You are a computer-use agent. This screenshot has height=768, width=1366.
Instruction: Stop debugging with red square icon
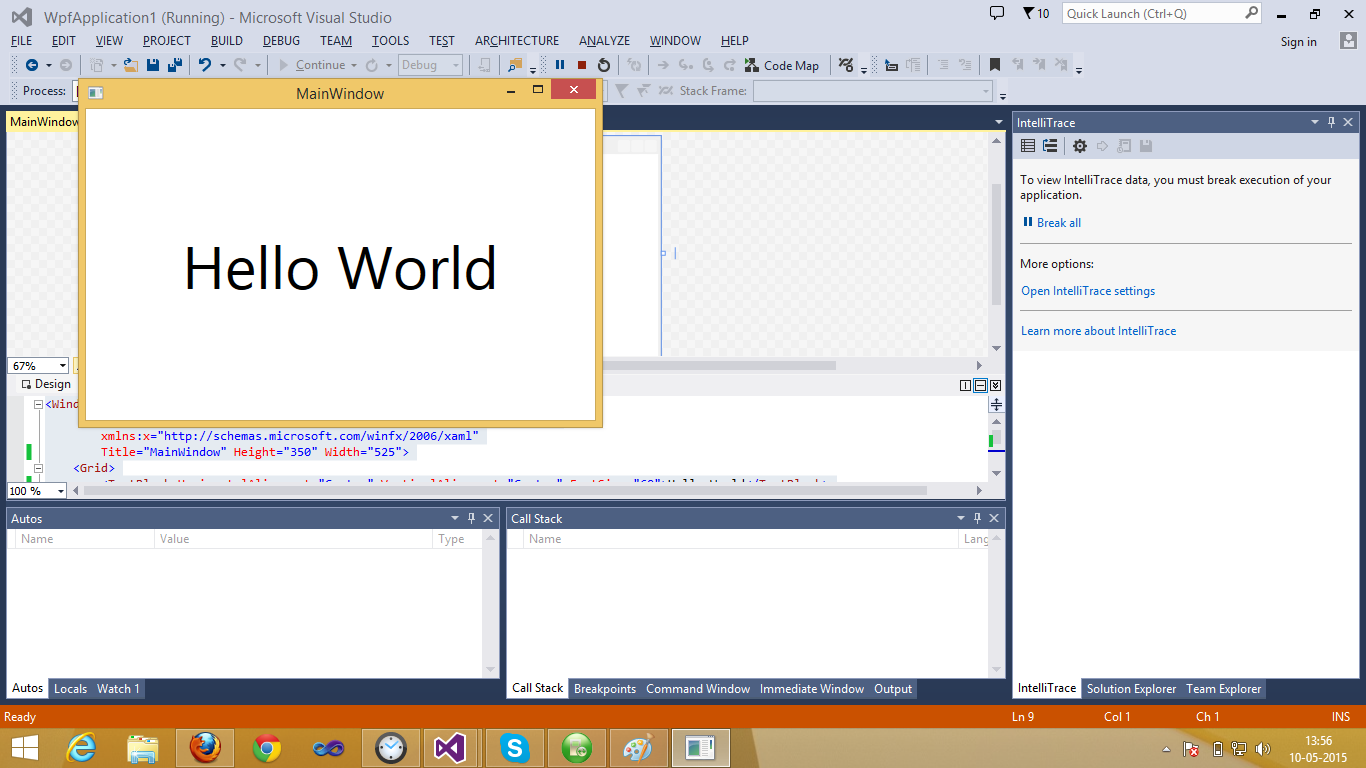[582, 65]
